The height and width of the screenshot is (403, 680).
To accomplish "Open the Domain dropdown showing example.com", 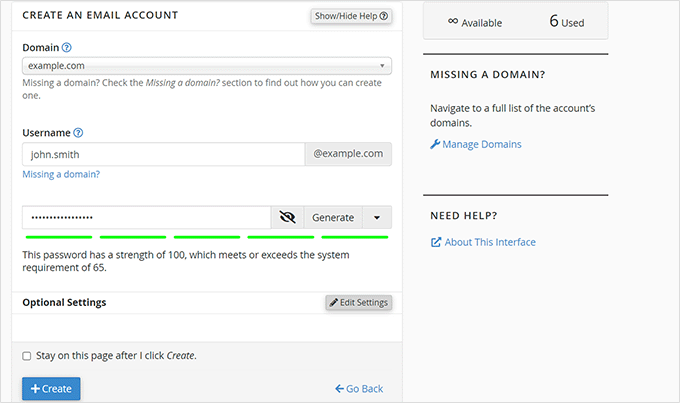I will 207,66.
